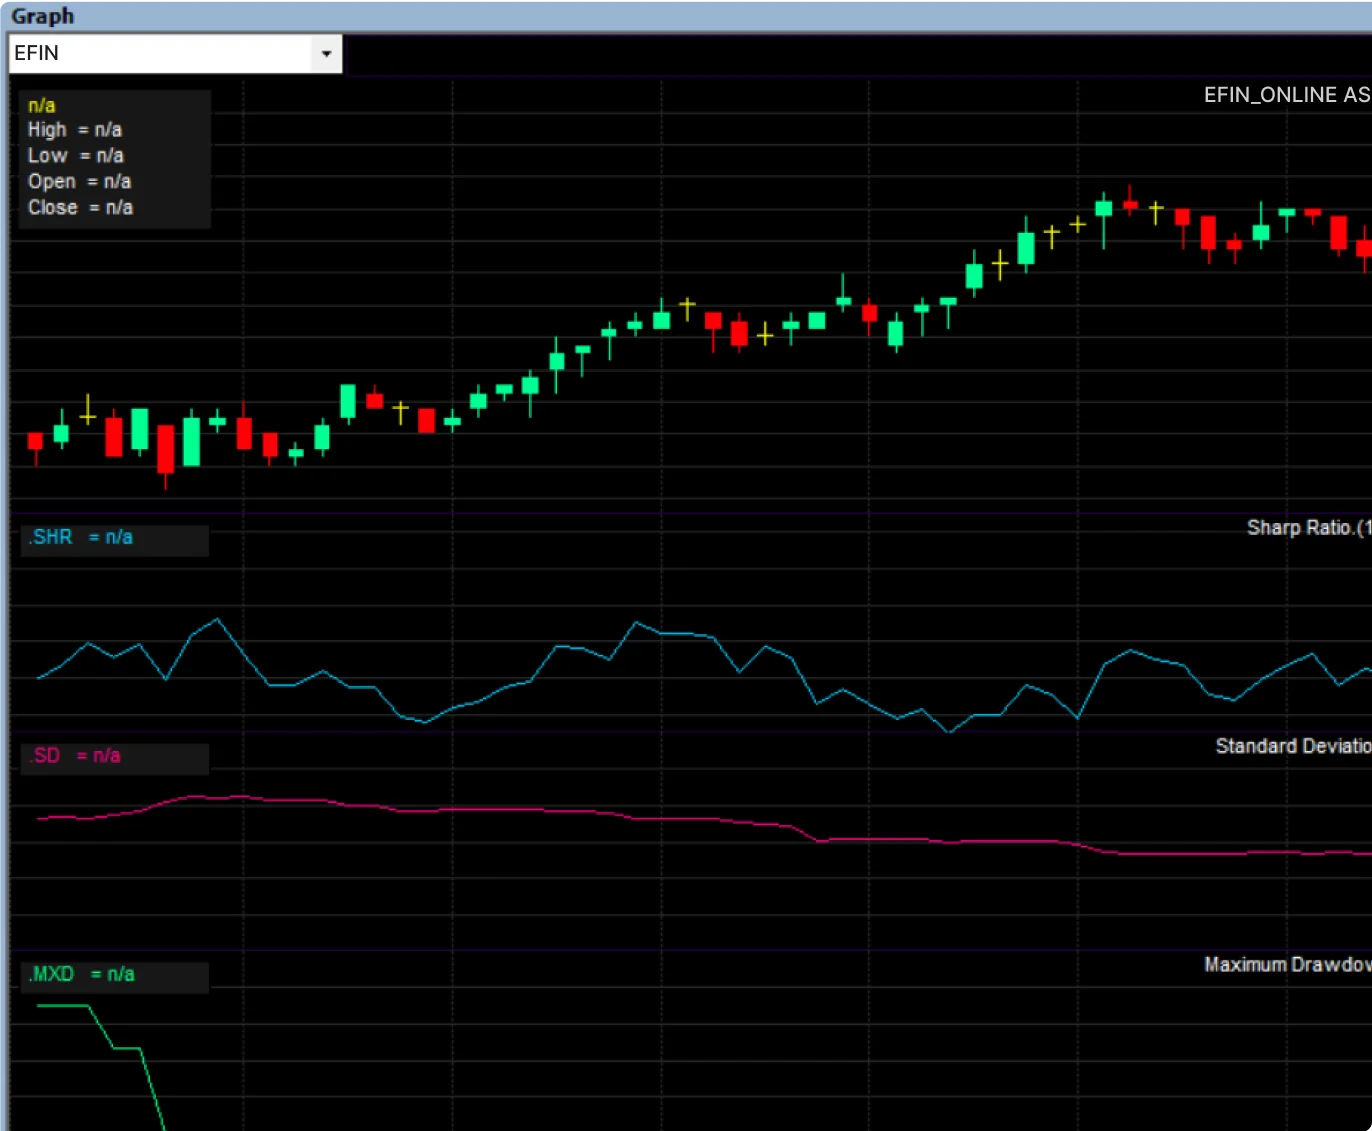Select the 'Close = n/a' readout
This screenshot has height=1131, width=1372.
[x=80, y=208]
